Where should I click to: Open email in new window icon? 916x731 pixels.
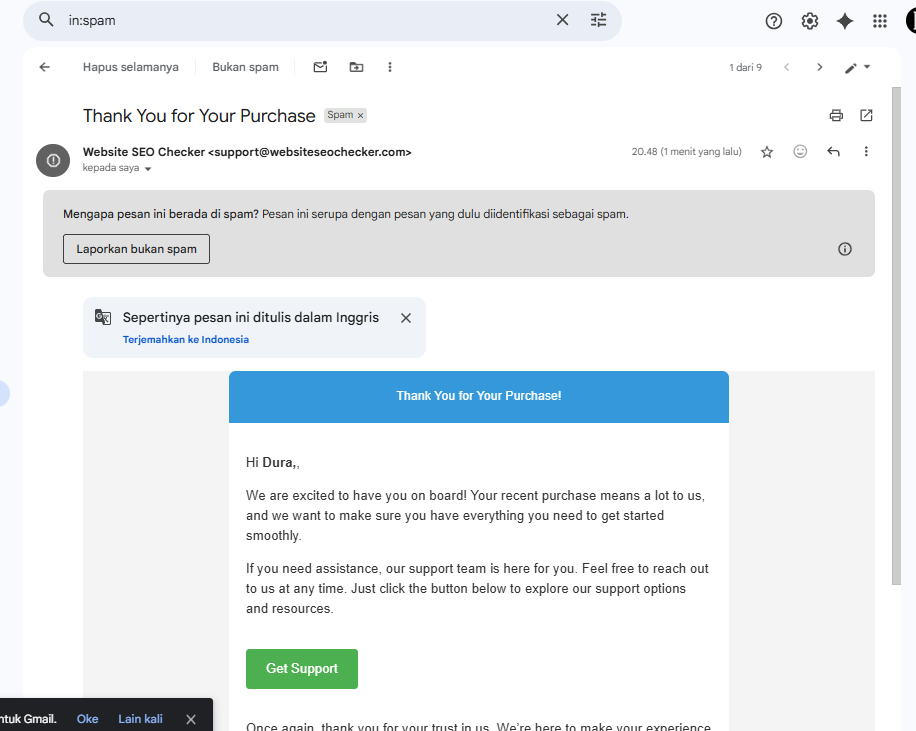[x=866, y=115]
